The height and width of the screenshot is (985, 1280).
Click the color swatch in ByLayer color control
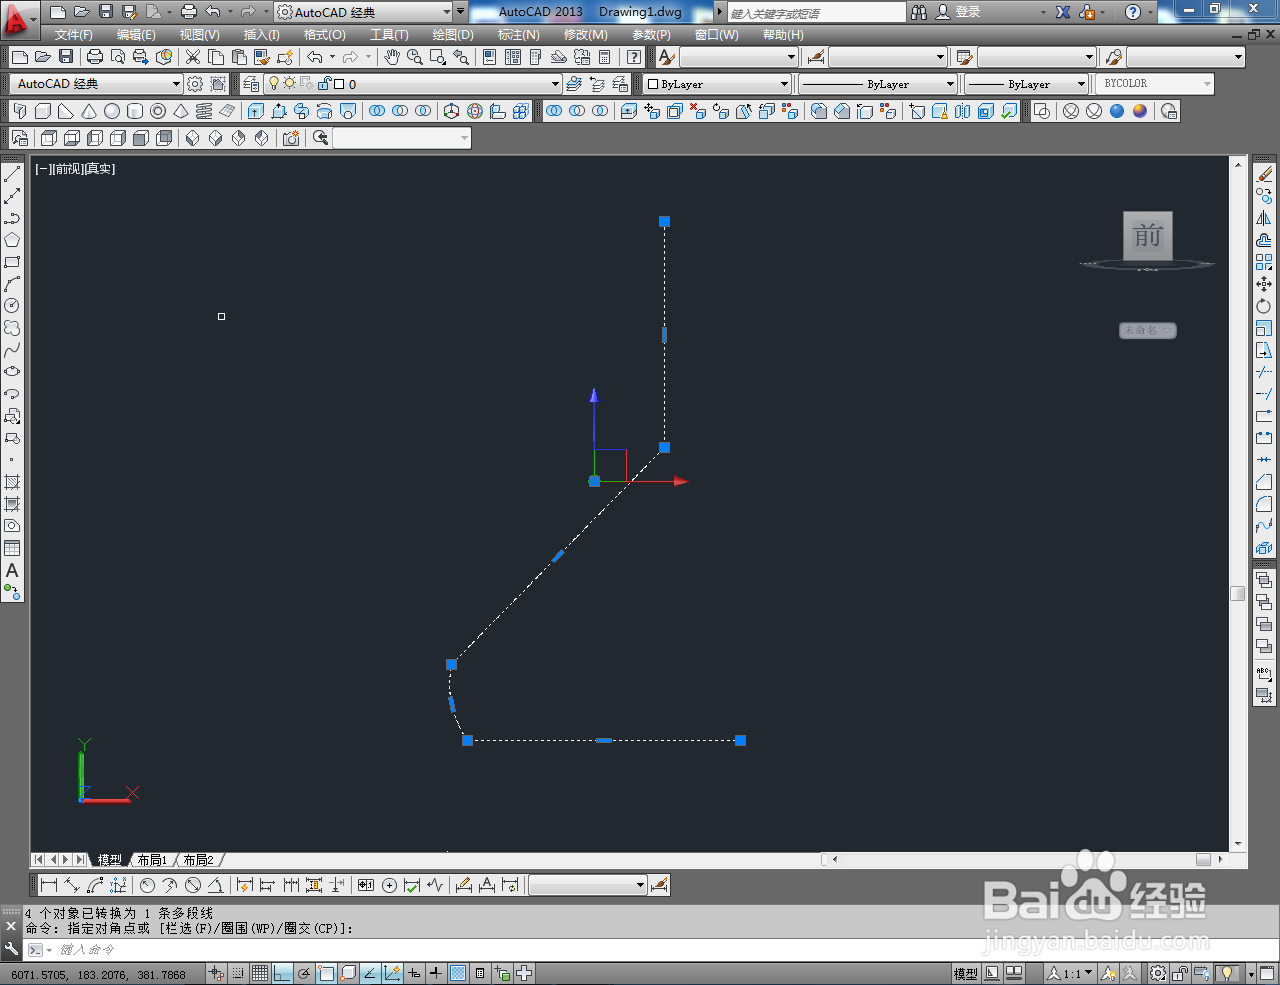(654, 85)
